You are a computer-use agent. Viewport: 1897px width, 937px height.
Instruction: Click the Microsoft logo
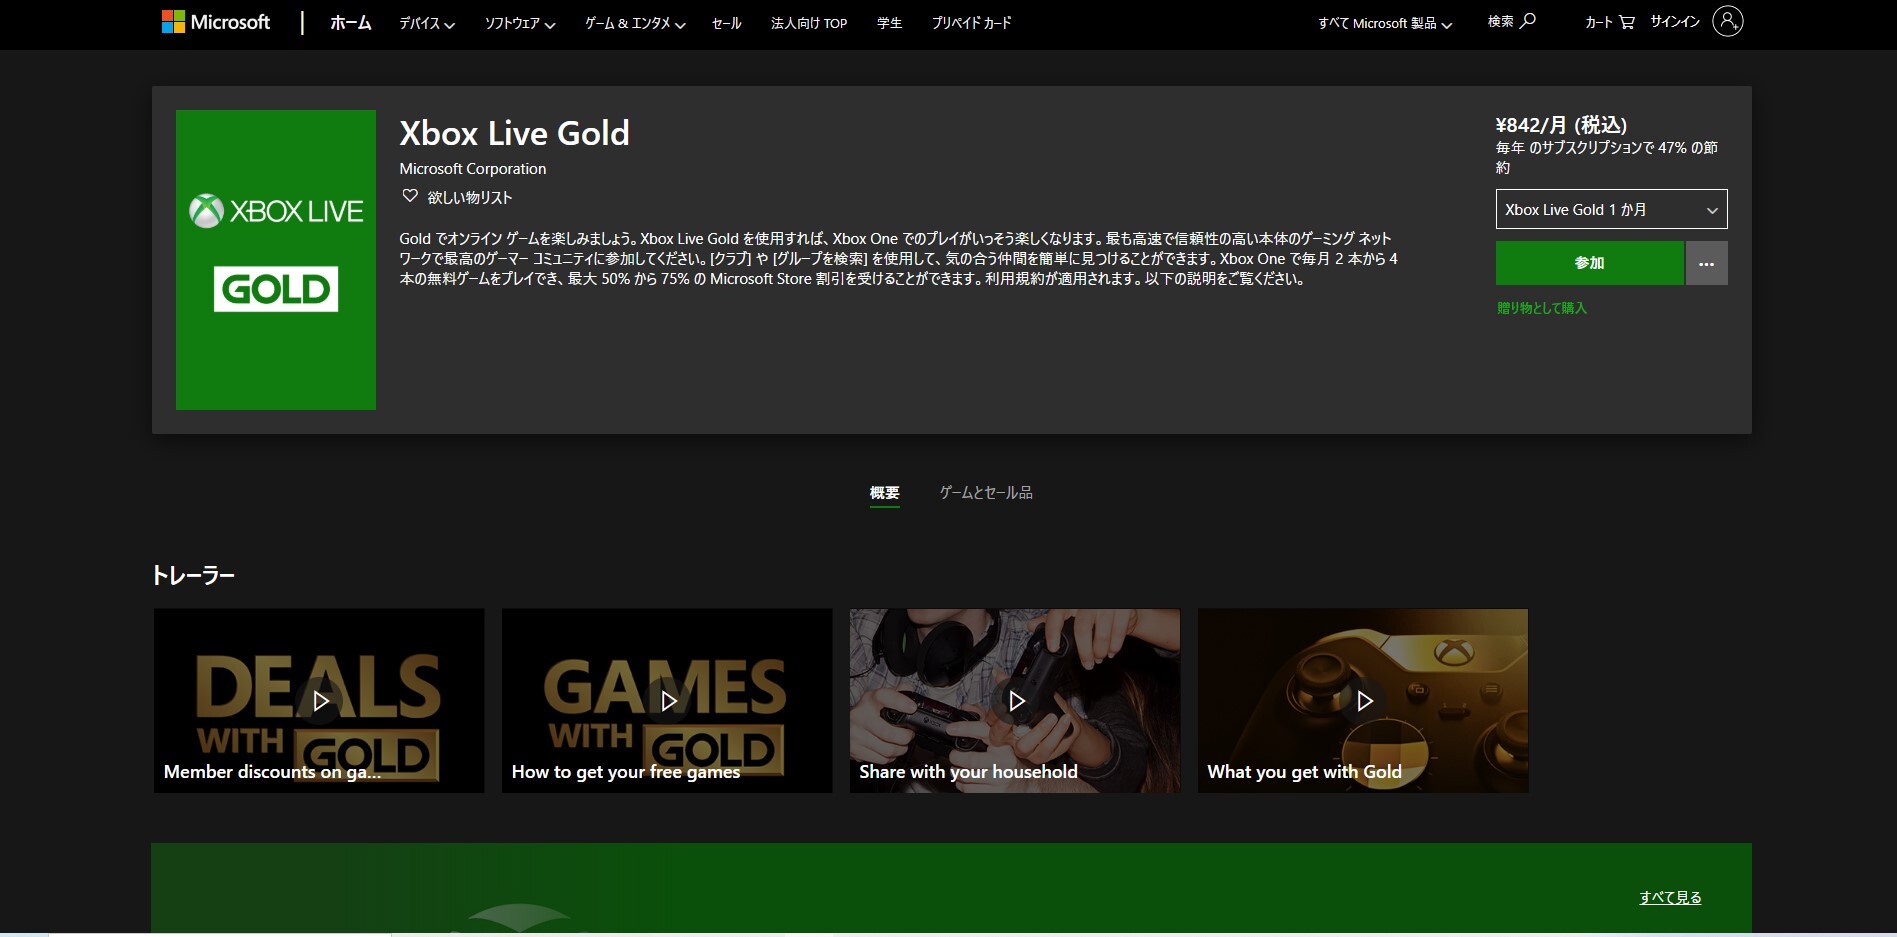click(216, 22)
